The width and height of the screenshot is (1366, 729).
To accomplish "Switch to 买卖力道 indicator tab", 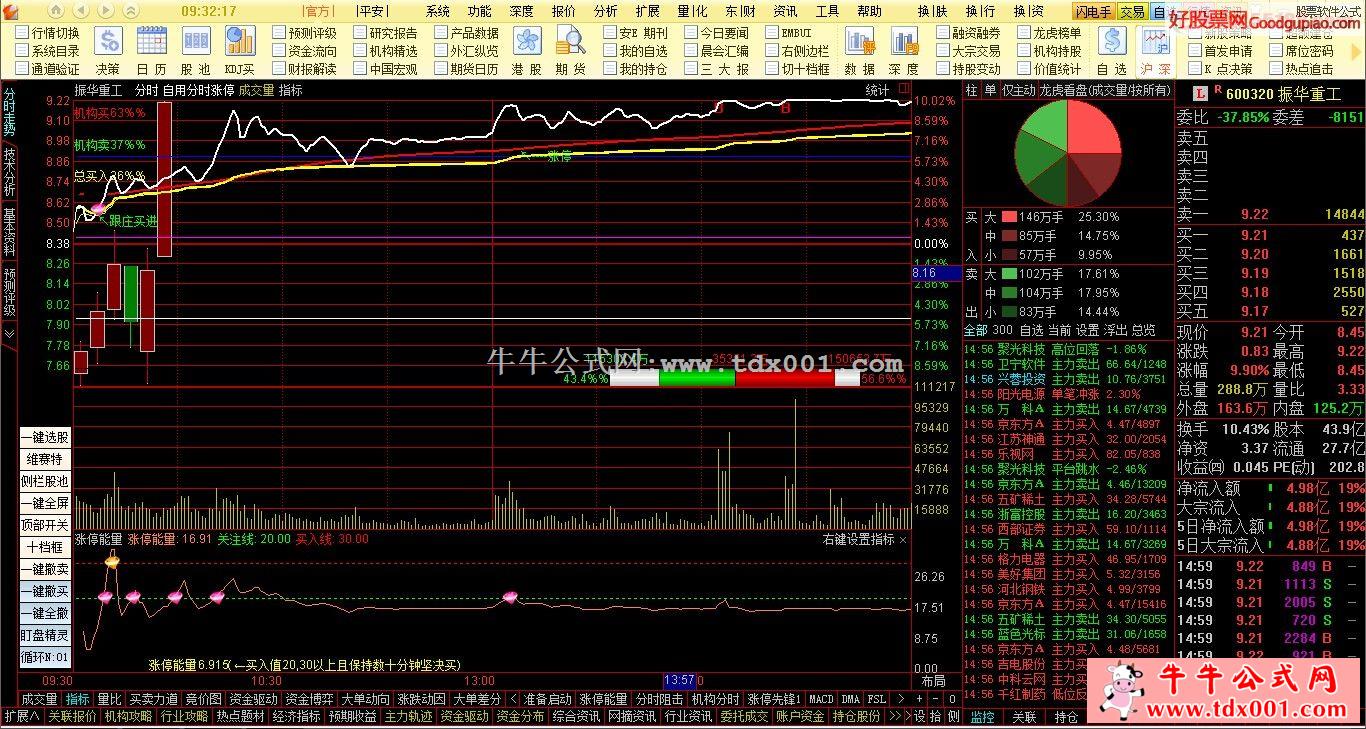I will [153, 699].
